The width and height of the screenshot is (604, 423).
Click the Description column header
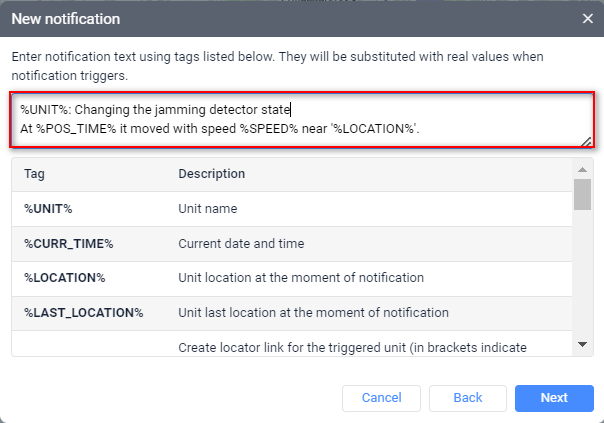tap(211, 174)
